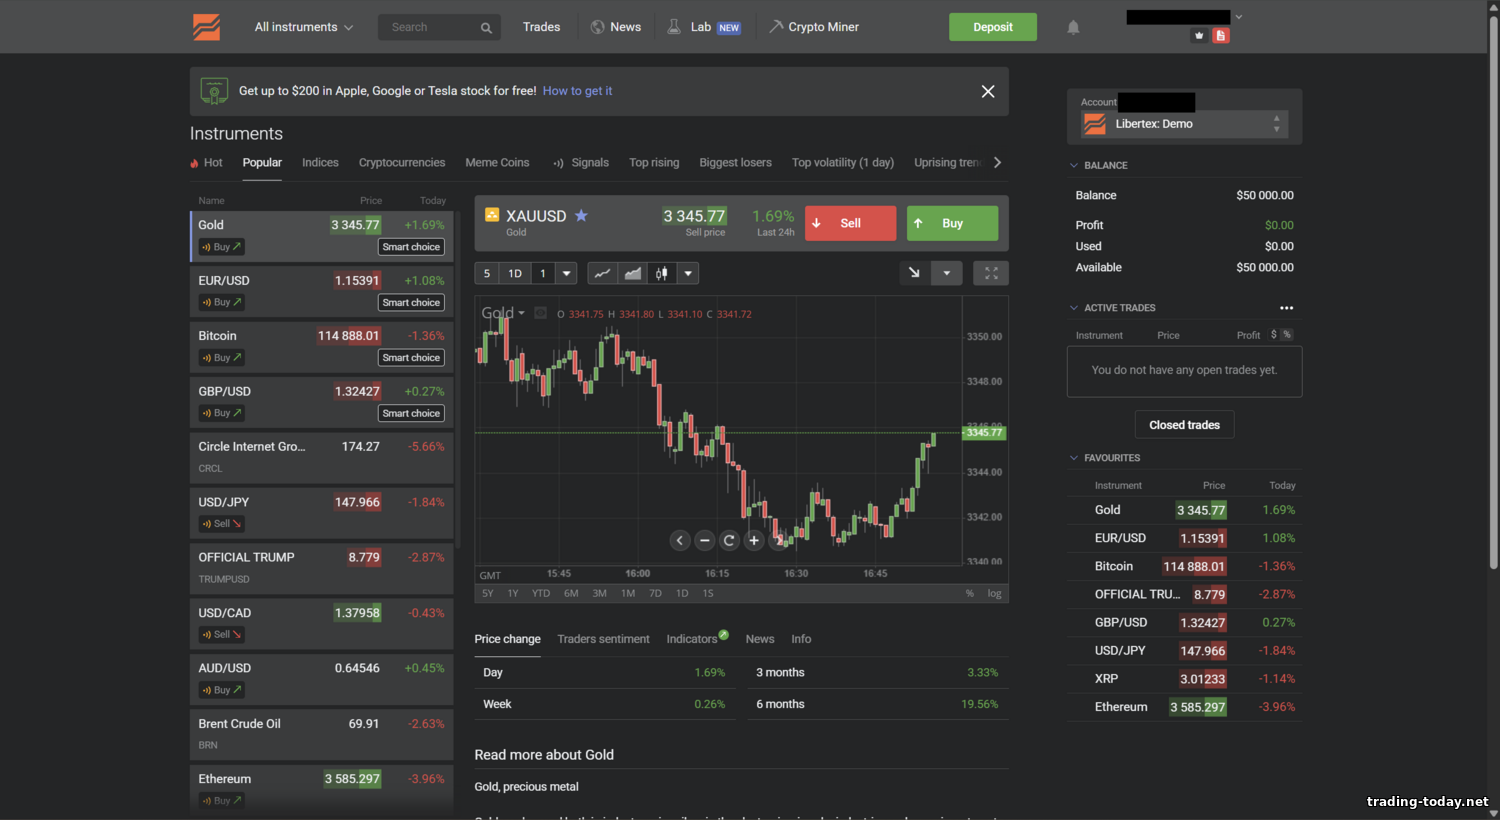Select the area chart type
The height and width of the screenshot is (820, 1500).
[632, 273]
